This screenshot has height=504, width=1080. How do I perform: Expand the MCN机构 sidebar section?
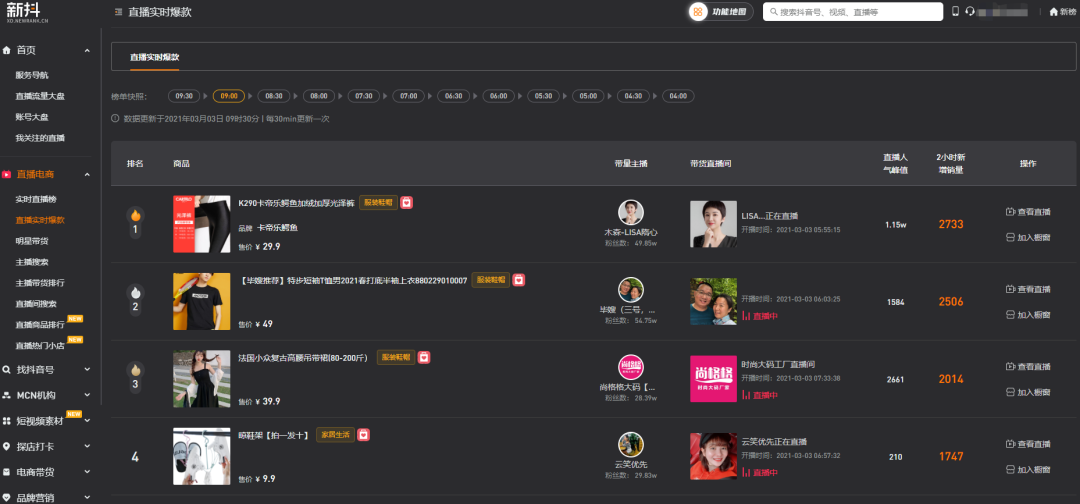click(87, 395)
